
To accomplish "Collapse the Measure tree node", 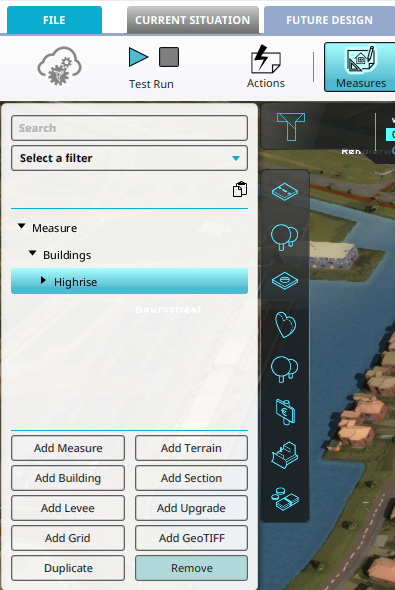I will [21, 226].
